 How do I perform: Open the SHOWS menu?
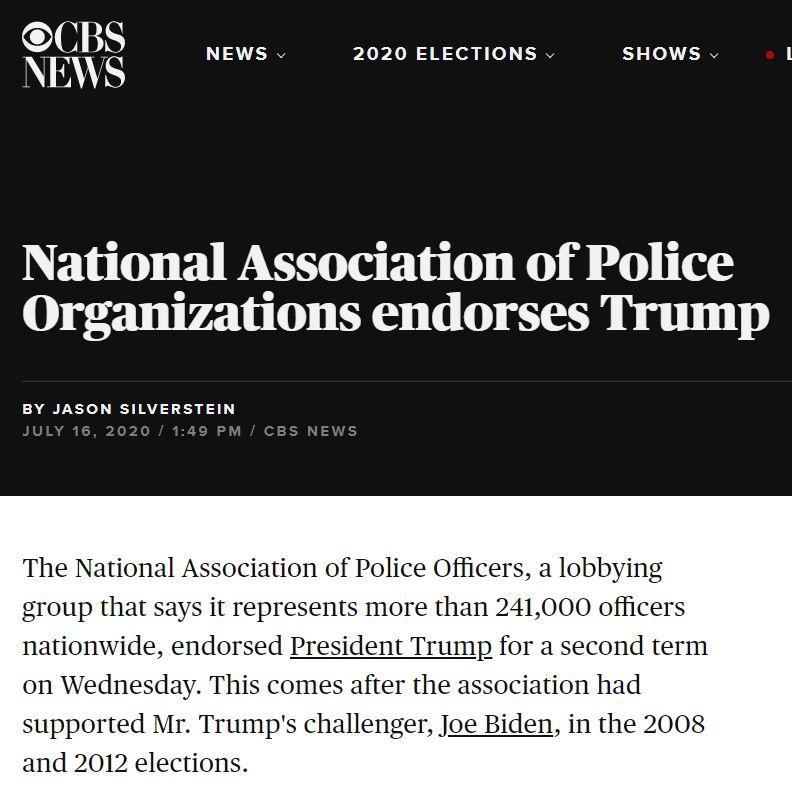pos(662,54)
